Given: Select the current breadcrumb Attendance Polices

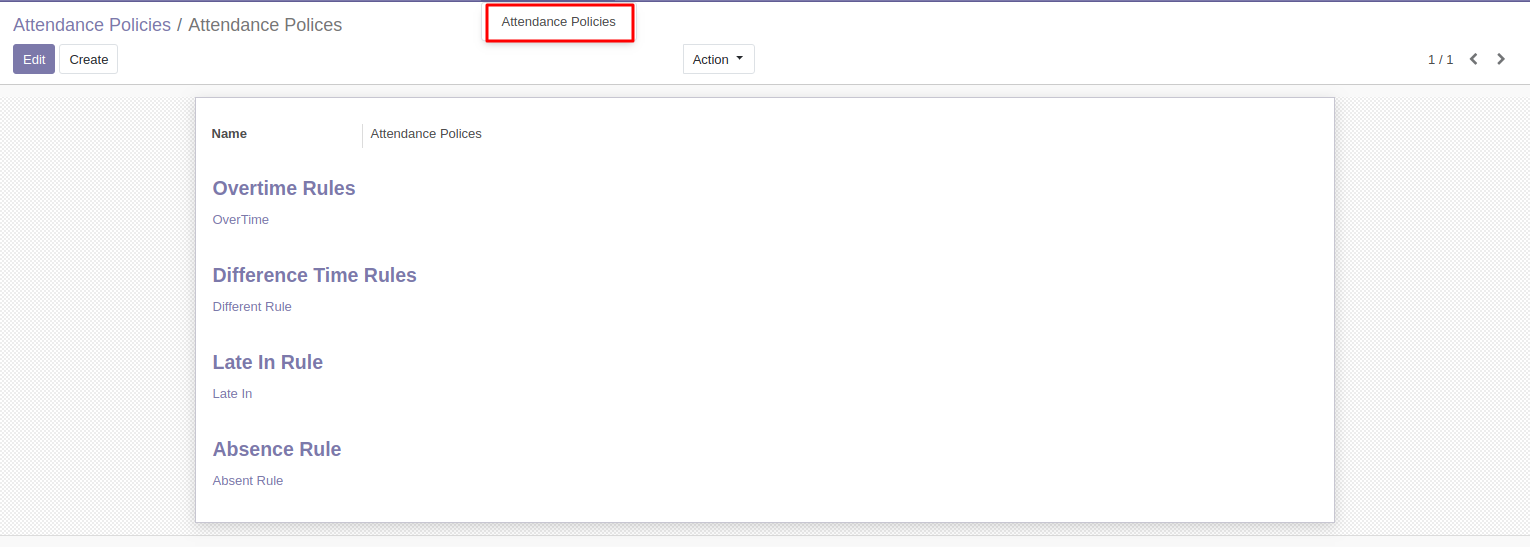Looking at the screenshot, I should coord(265,25).
